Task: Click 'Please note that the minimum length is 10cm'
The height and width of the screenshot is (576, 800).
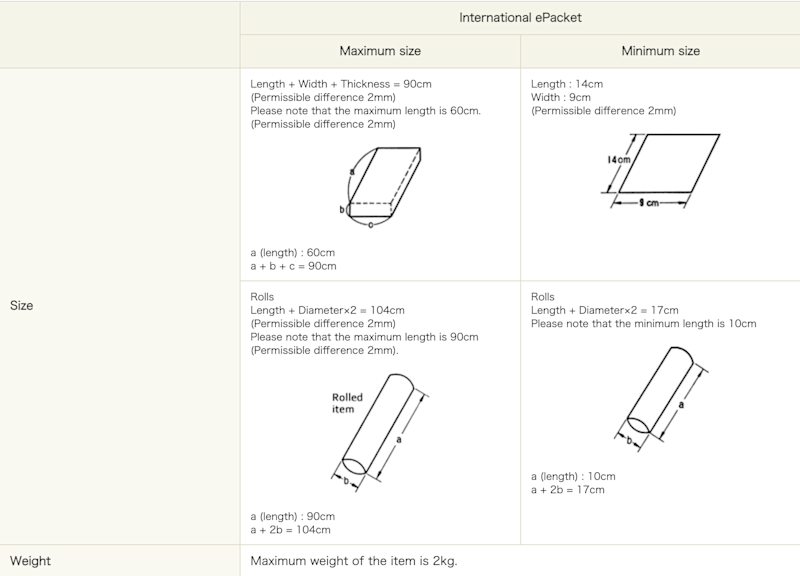Action: pos(643,323)
